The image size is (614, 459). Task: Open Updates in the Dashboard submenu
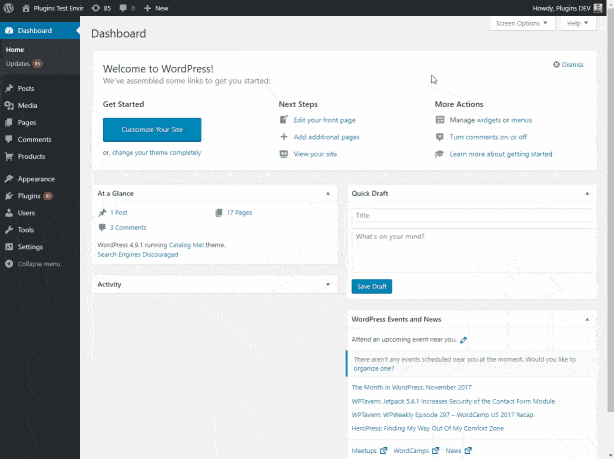[x=23, y=63]
